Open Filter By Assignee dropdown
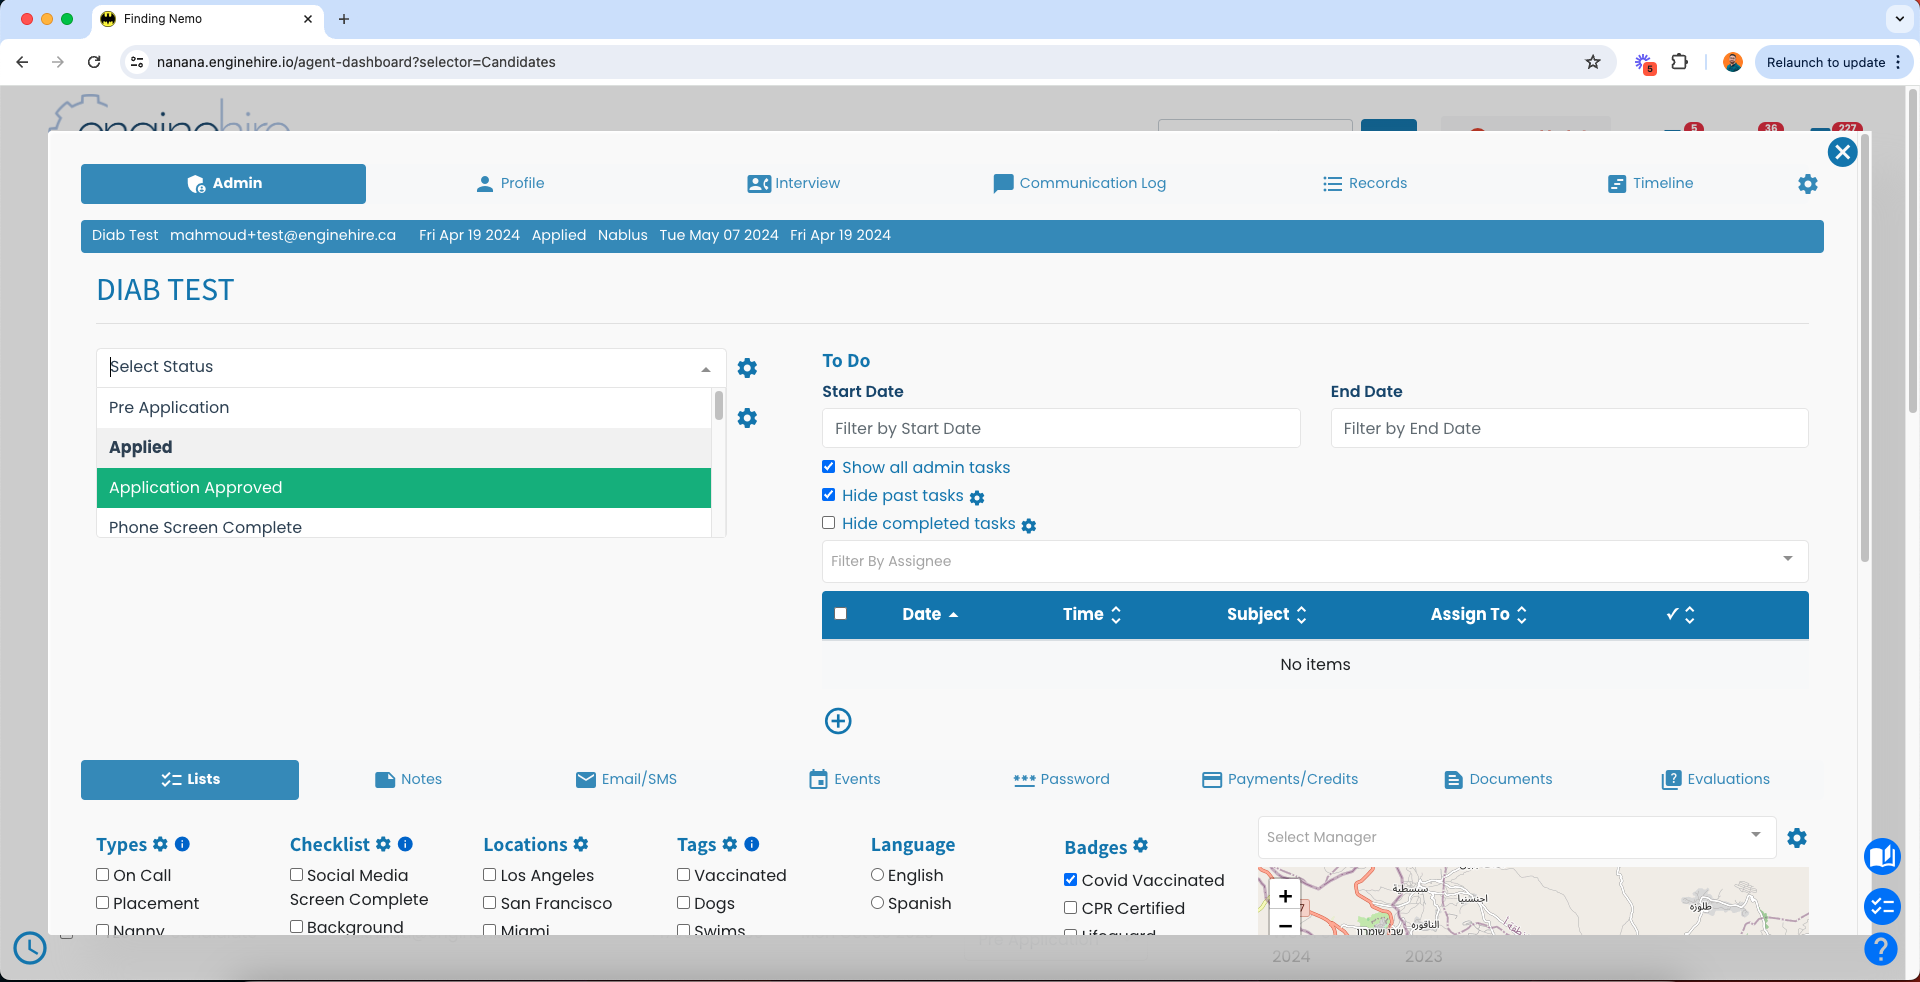The height and width of the screenshot is (982, 1920). (x=1315, y=561)
